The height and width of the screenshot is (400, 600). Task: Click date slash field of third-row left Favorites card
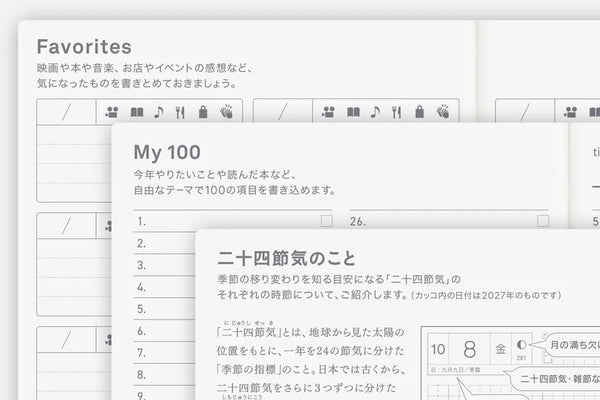(x=66, y=340)
